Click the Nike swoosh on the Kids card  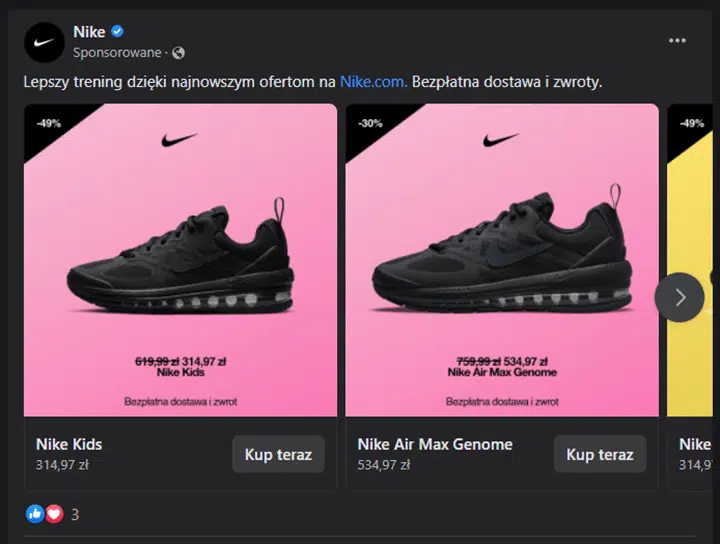[x=179, y=139]
